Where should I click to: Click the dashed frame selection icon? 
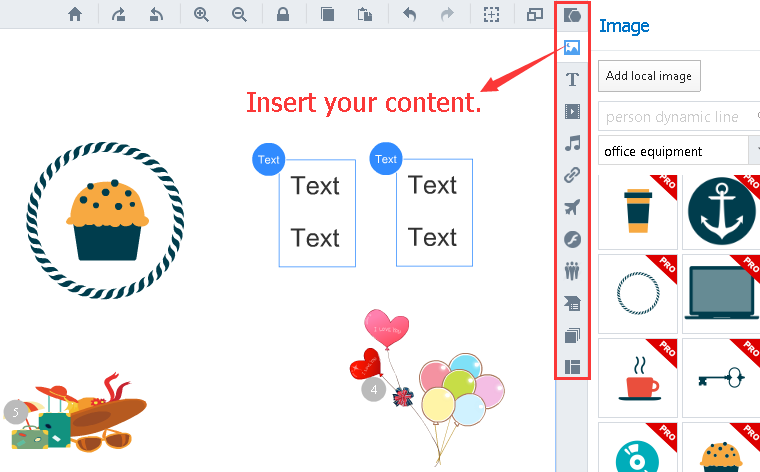click(491, 15)
